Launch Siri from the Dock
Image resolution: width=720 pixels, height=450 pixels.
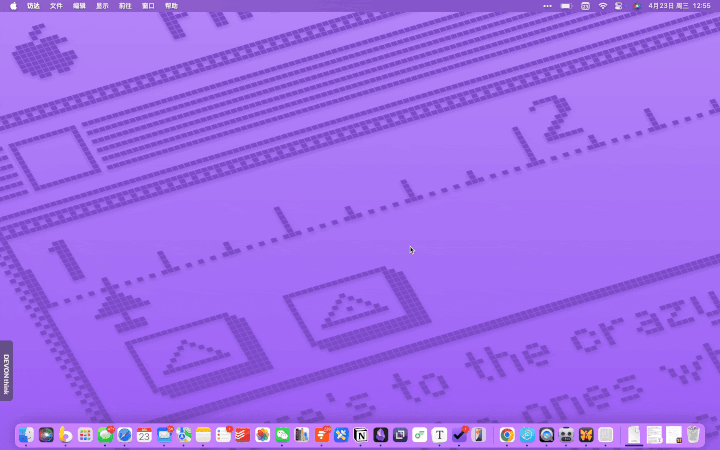tap(46, 435)
